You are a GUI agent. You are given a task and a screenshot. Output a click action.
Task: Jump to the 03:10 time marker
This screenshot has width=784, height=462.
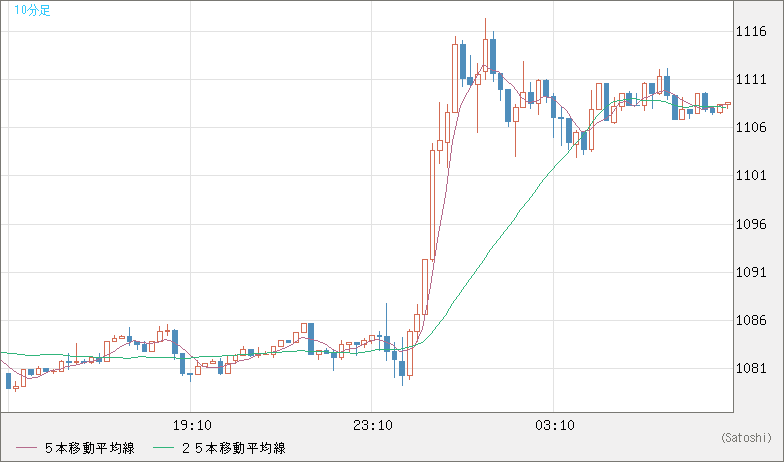tap(554, 426)
